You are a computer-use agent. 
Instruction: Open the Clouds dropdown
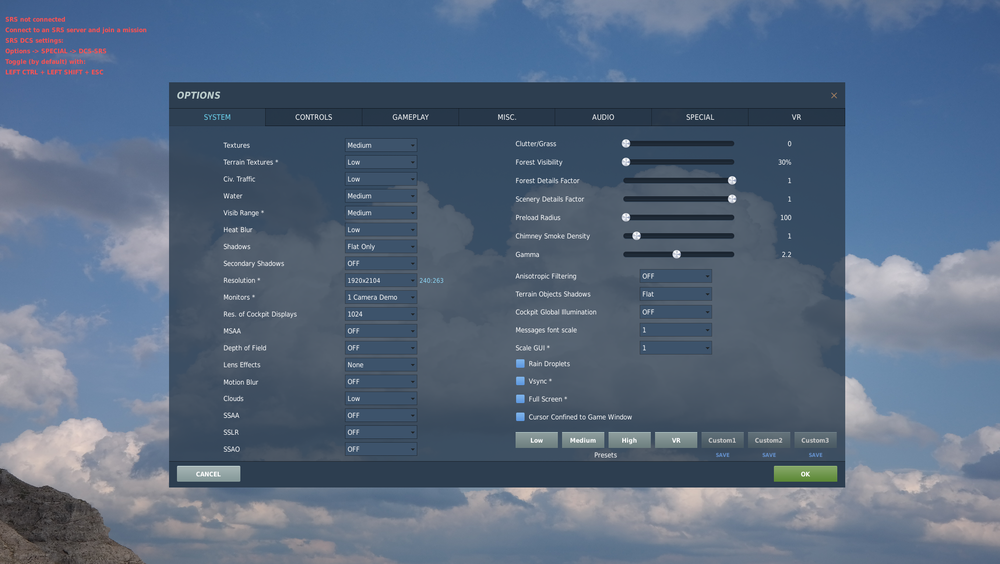381,399
